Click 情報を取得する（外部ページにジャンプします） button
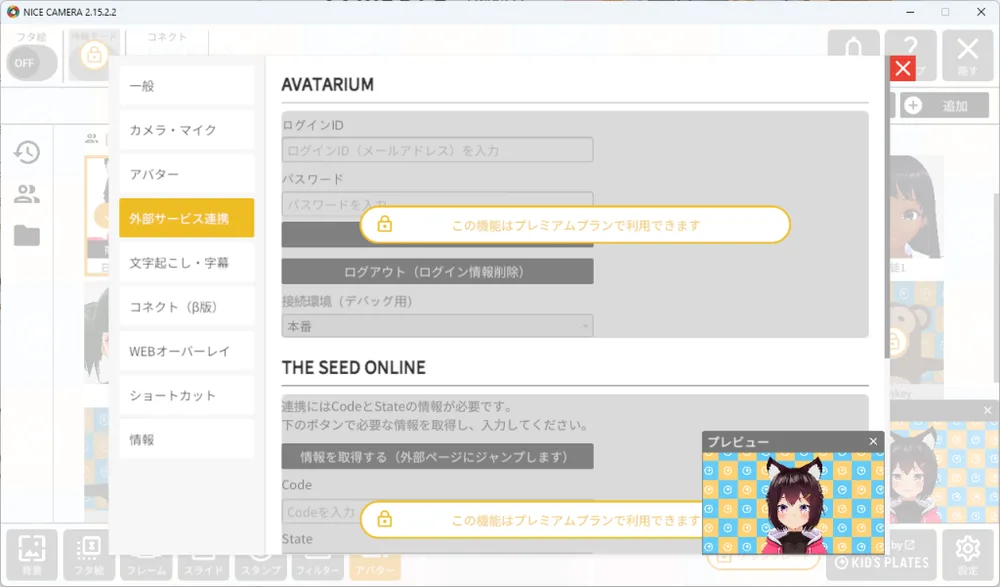Image resolution: width=1000 pixels, height=587 pixels. point(438,457)
